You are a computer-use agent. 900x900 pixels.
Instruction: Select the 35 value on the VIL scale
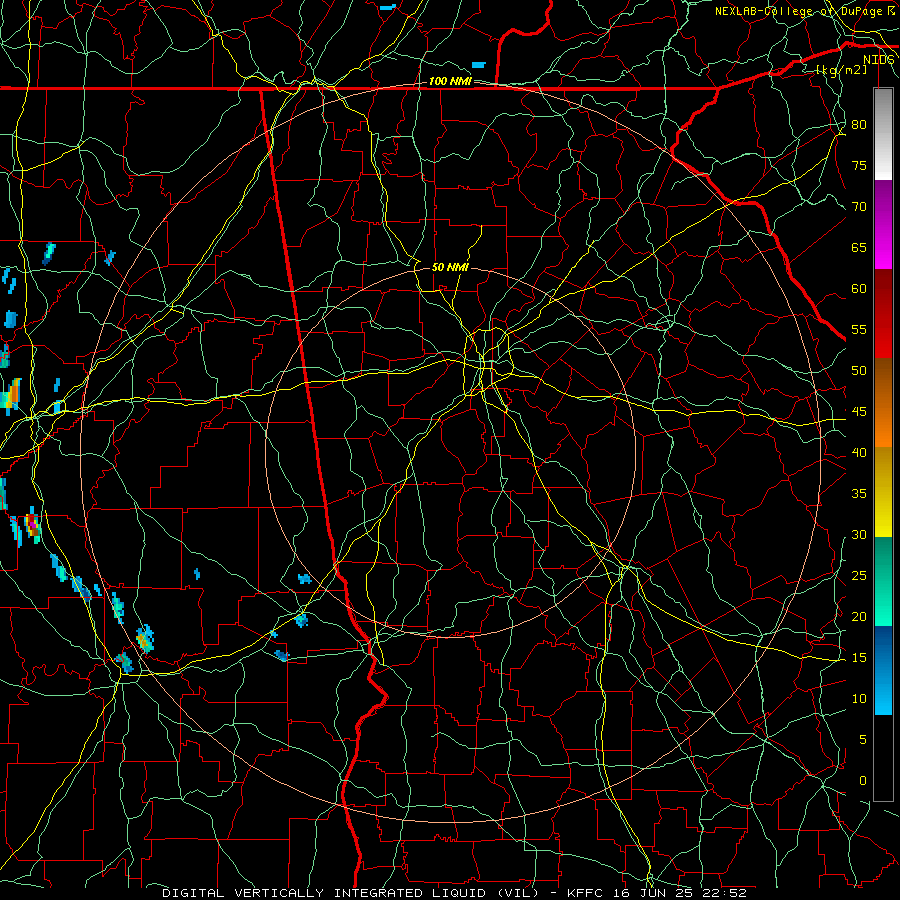click(x=859, y=494)
